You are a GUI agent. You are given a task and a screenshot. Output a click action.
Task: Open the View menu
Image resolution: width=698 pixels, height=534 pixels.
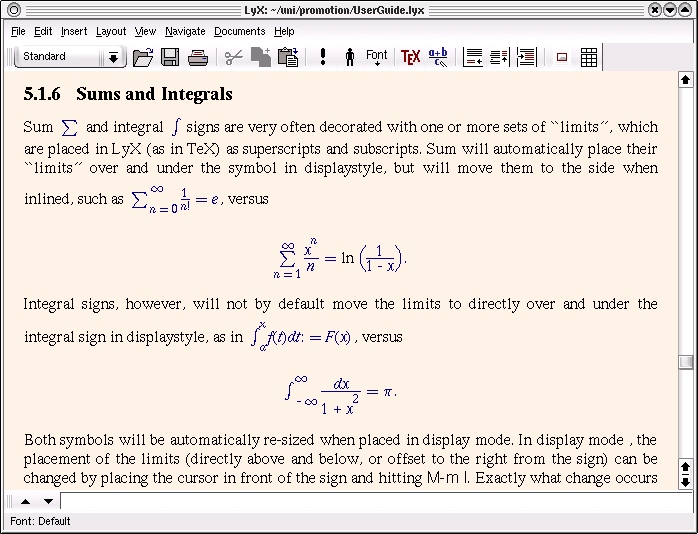click(145, 32)
